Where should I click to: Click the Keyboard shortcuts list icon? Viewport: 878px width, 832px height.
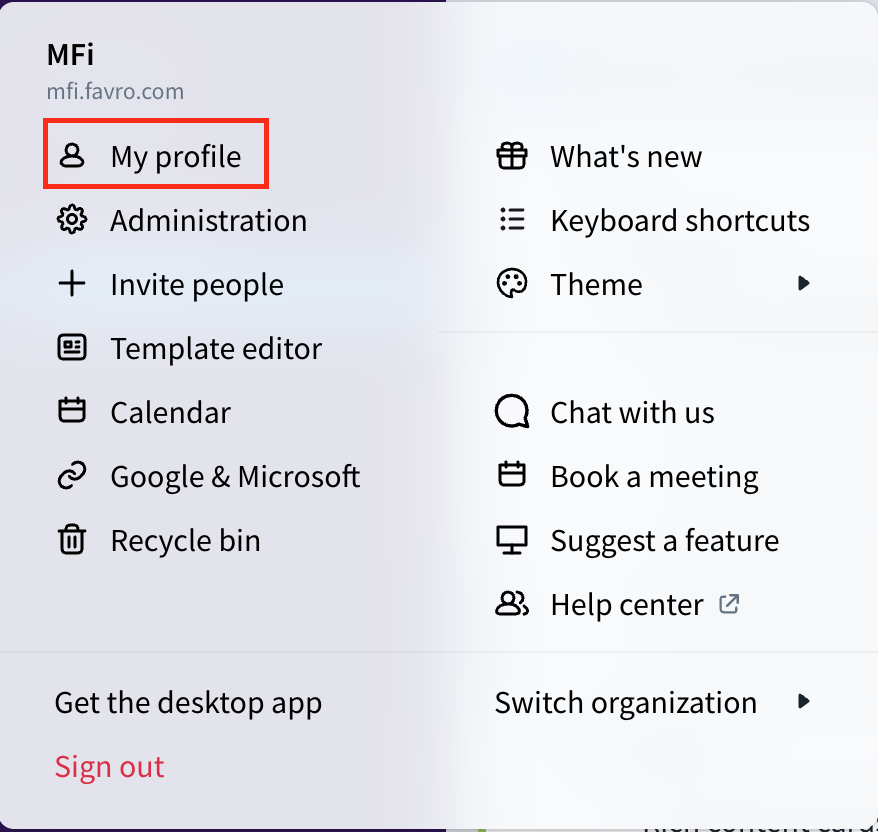coord(512,220)
